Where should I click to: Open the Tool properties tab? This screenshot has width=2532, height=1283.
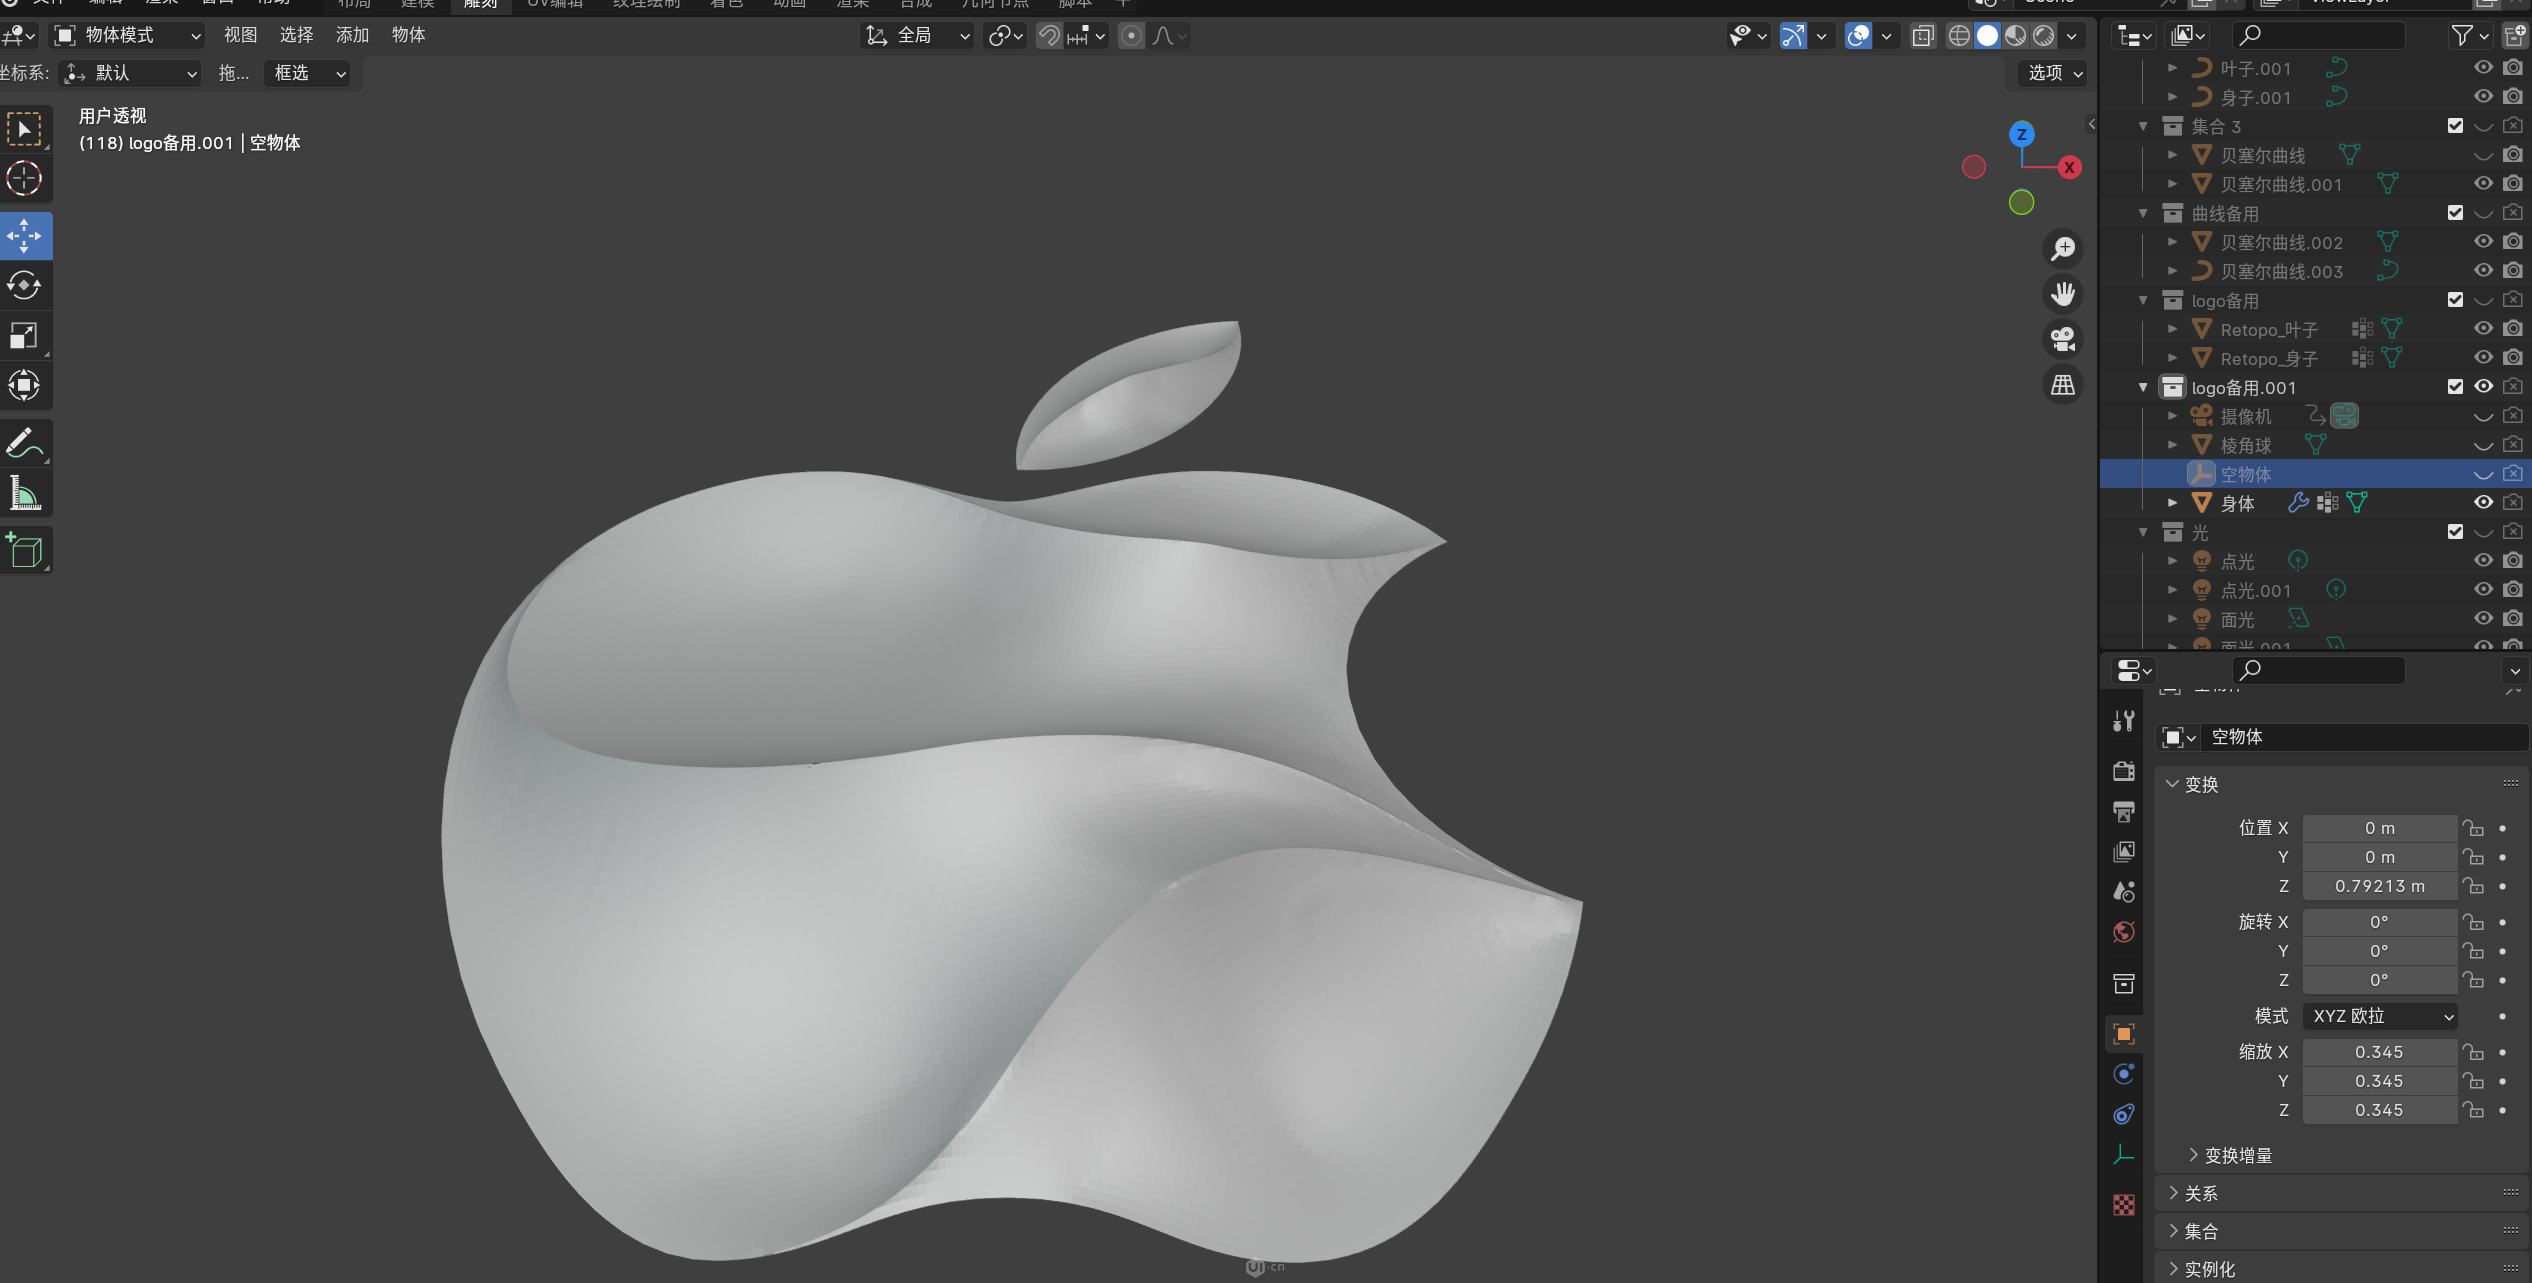tap(2124, 721)
